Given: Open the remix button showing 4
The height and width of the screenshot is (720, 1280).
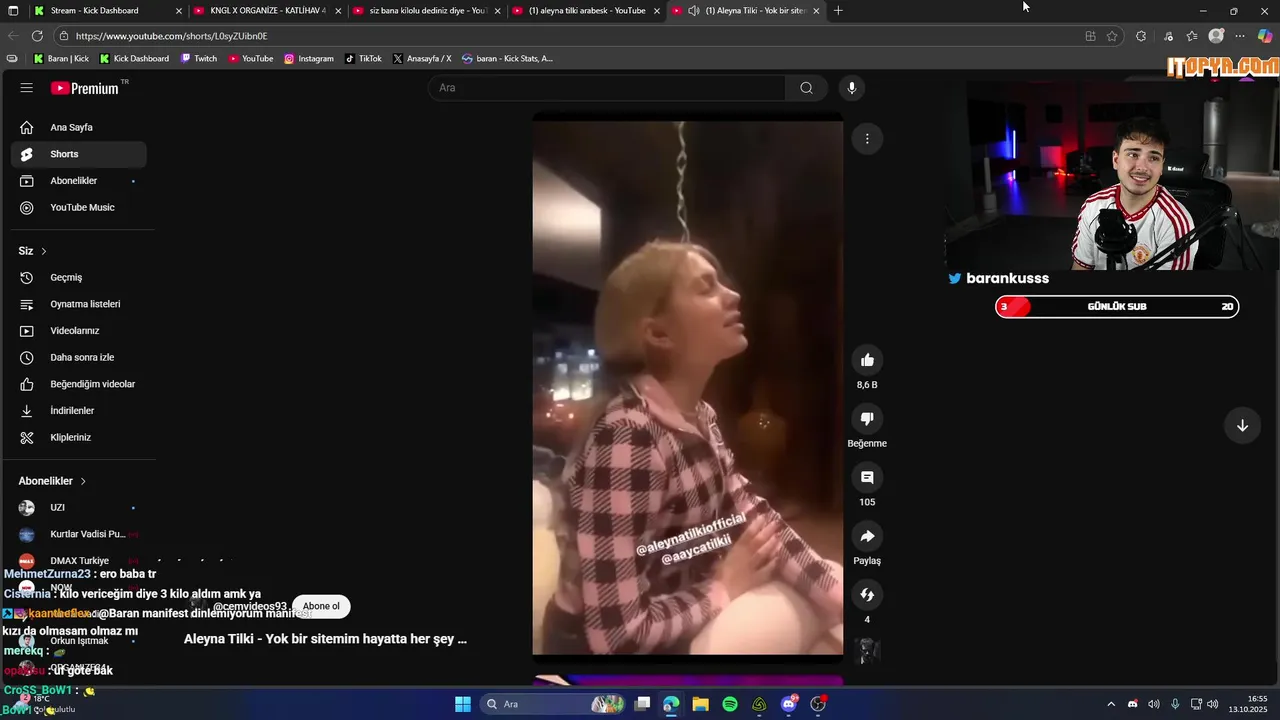Looking at the screenshot, I should pos(867,595).
